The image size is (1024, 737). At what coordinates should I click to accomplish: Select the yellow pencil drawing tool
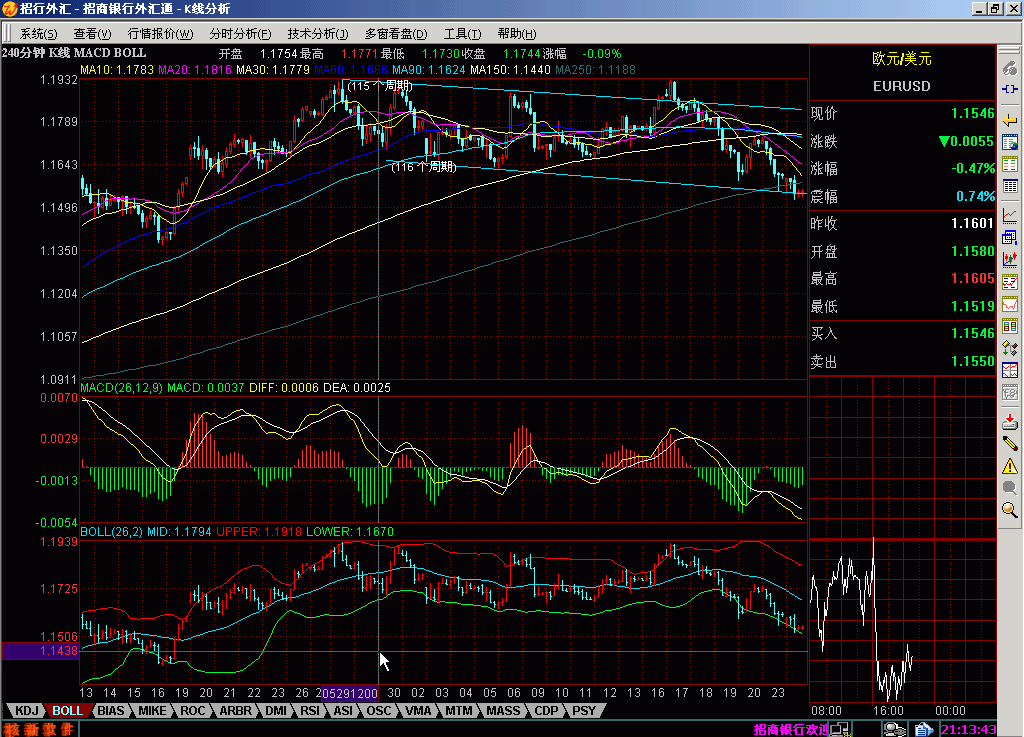coord(1010,444)
